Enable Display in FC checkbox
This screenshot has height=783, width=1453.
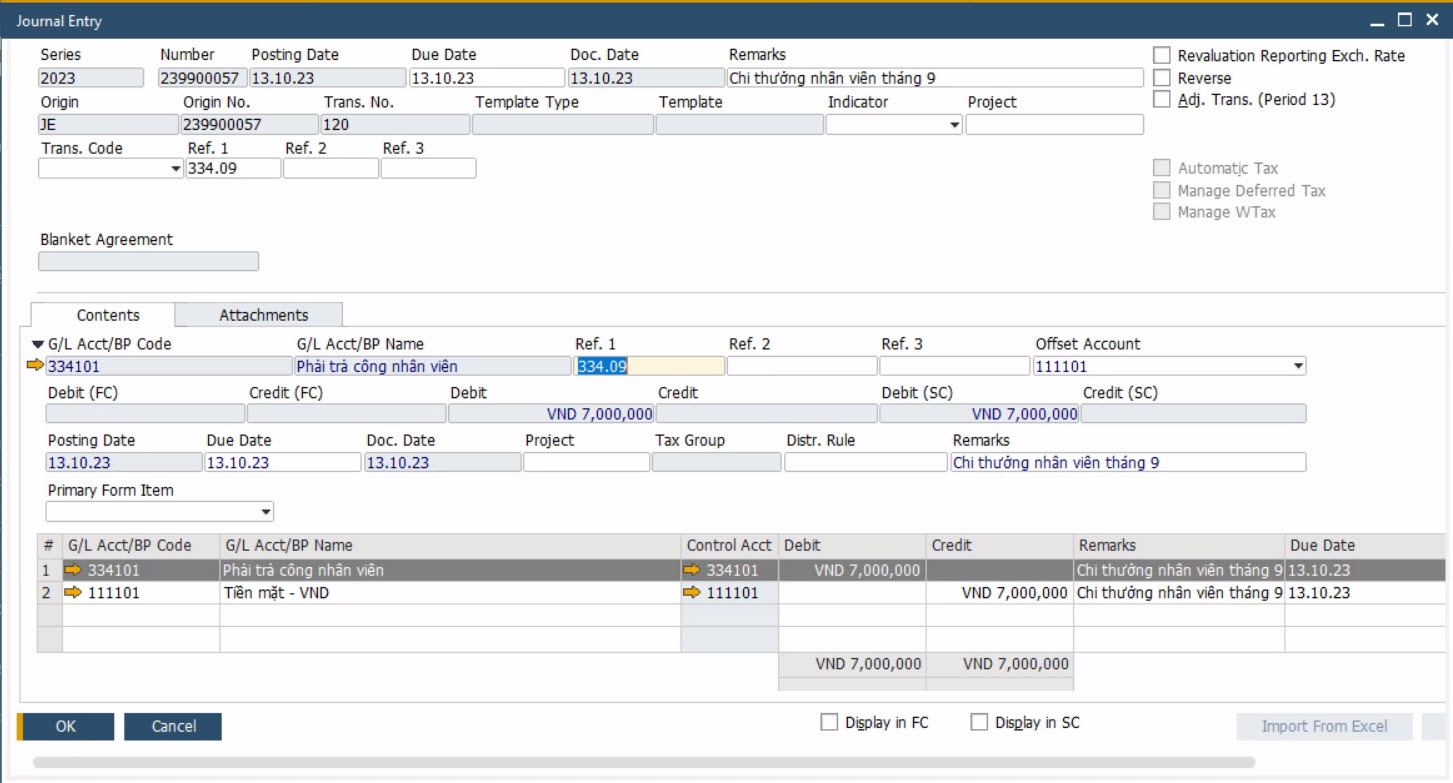click(x=829, y=722)
